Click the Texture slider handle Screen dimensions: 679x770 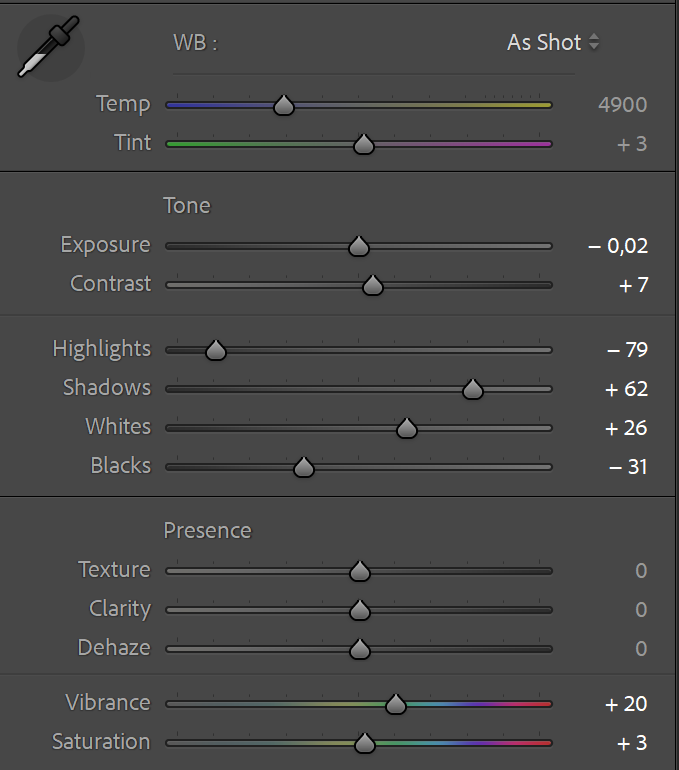pyautogui.click(x=360, y=571)
